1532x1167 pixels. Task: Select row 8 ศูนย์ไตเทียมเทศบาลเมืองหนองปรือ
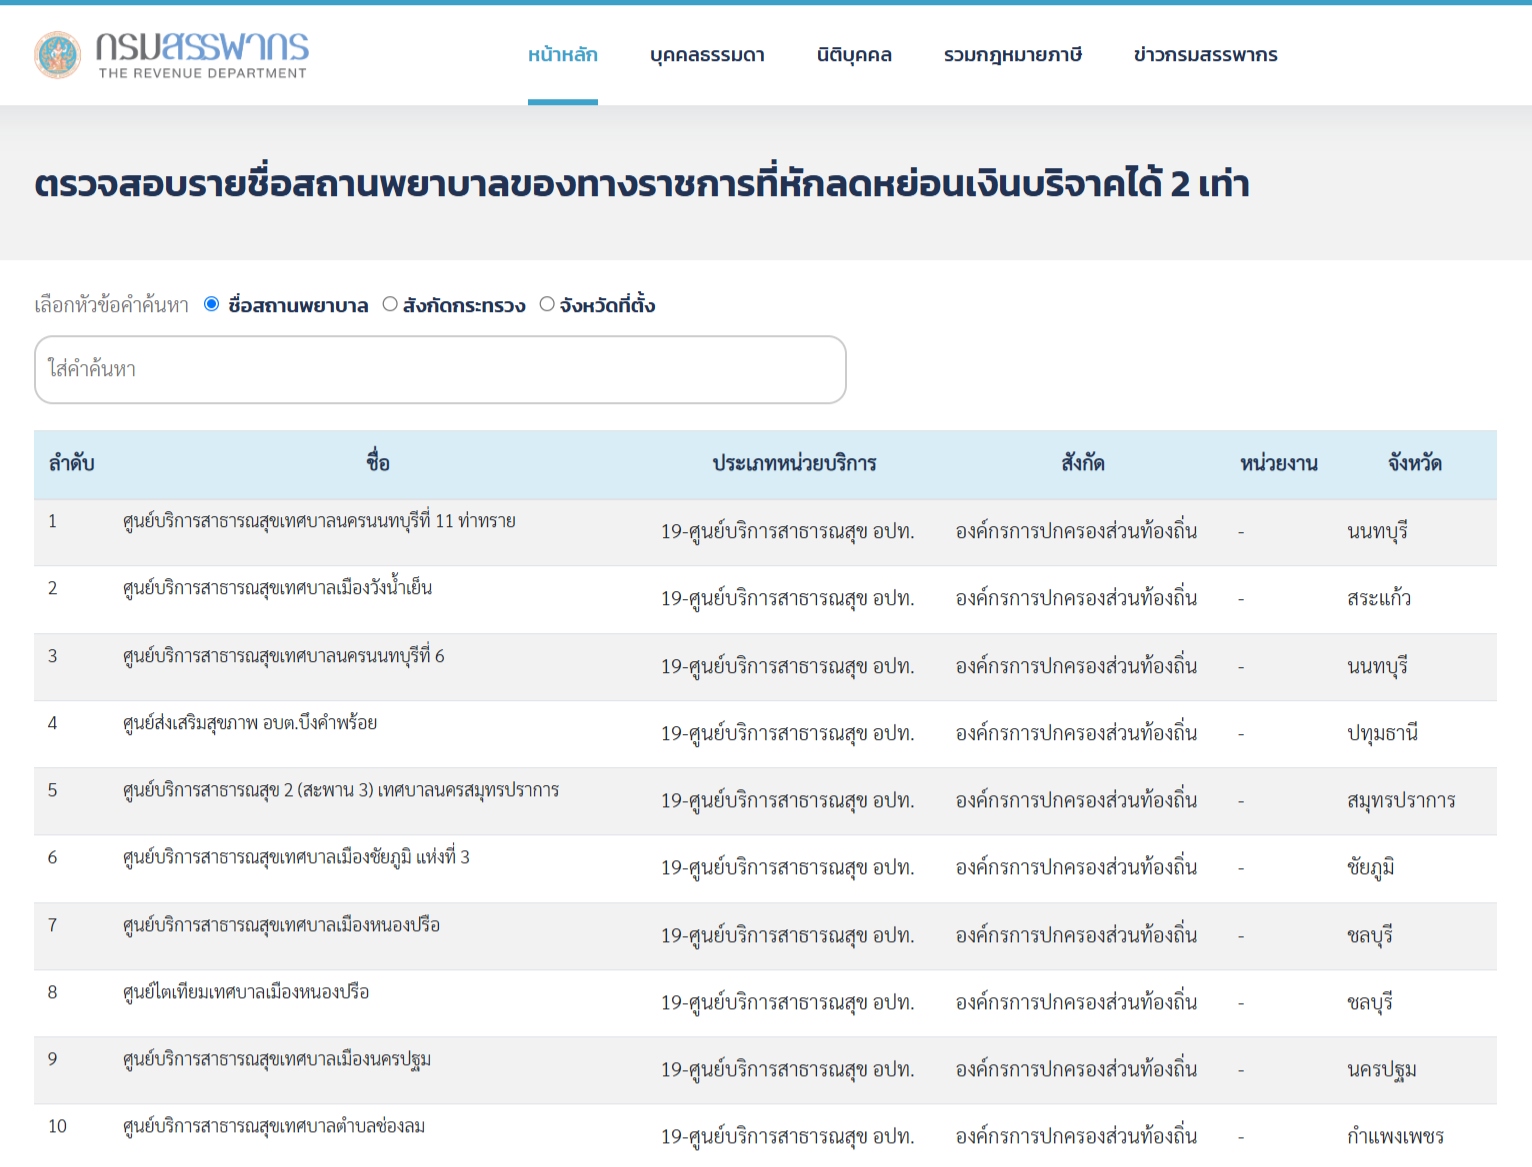246,992
